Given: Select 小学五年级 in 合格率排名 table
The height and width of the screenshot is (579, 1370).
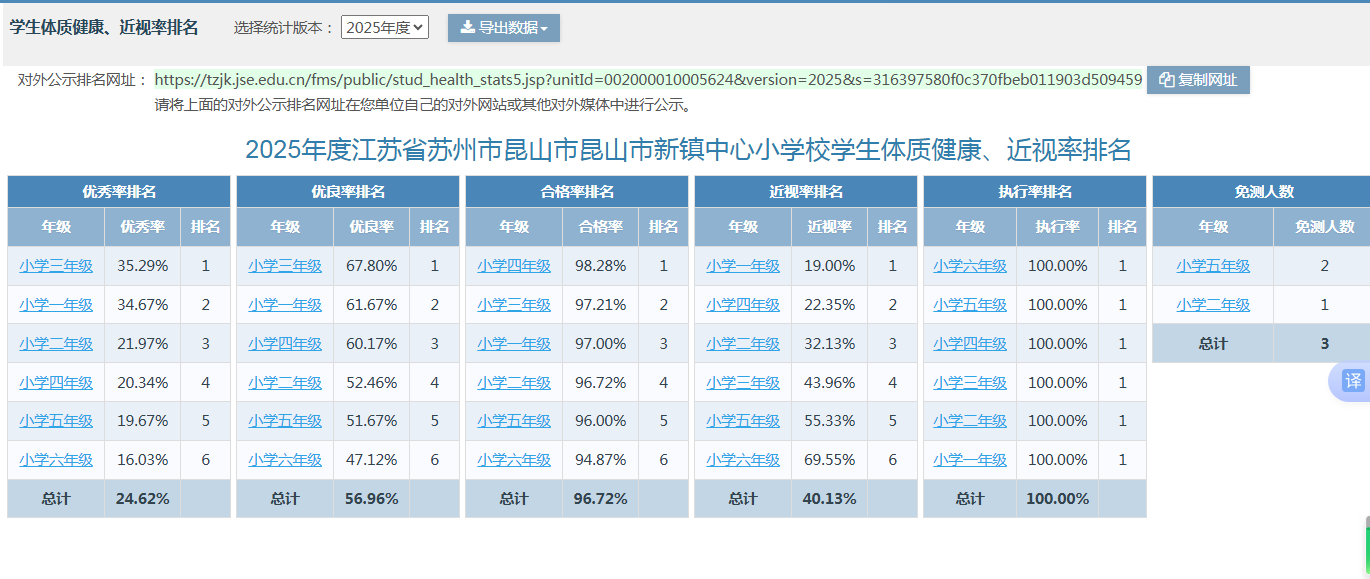Looking at the screenshot, I should pyautogui.click(x=514, y=421).
